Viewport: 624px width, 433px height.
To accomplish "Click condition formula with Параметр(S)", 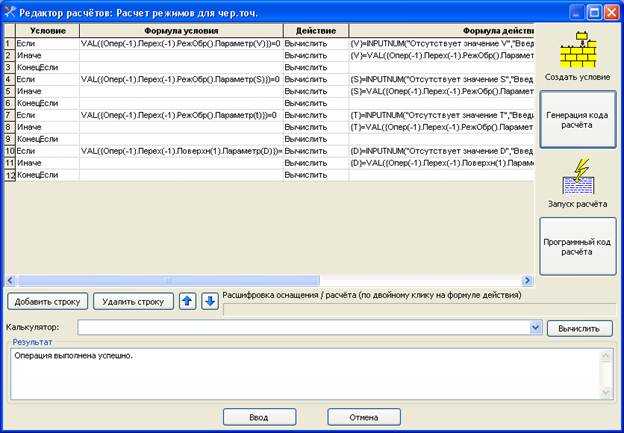I will [x=181, y=79].
